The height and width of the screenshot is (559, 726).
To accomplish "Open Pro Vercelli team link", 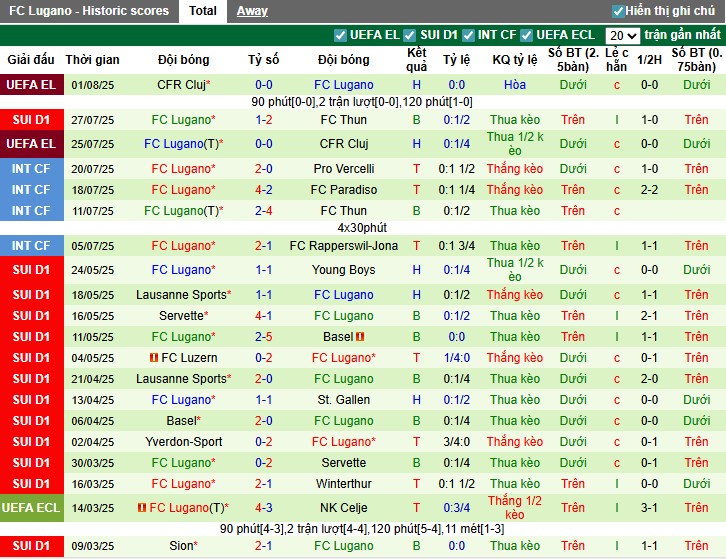I will (344, 169).
